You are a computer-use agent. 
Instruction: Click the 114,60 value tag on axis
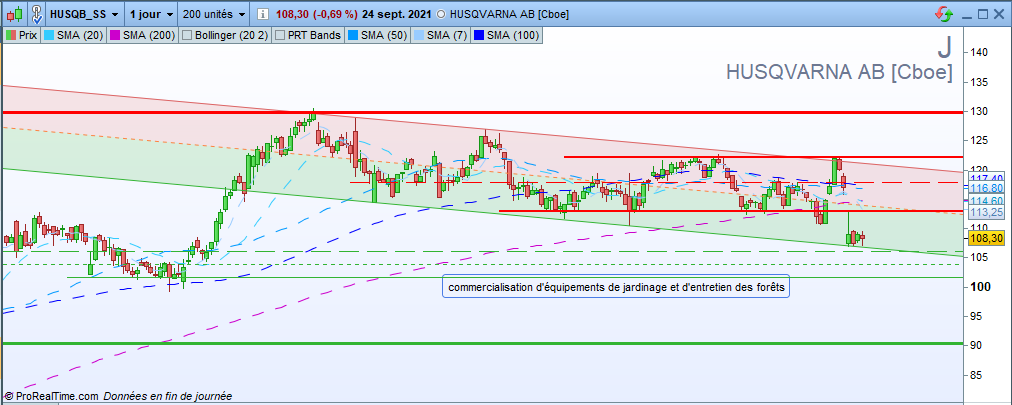click(984, 201)
